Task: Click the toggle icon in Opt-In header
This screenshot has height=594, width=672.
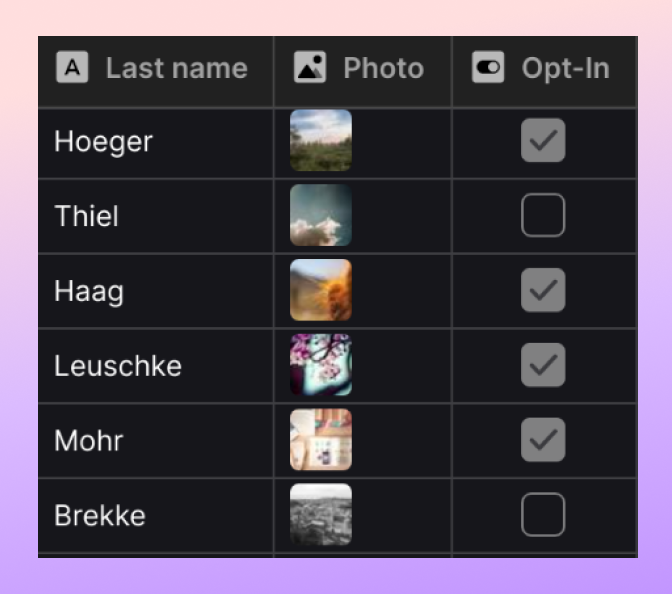Action: point(488,68)
